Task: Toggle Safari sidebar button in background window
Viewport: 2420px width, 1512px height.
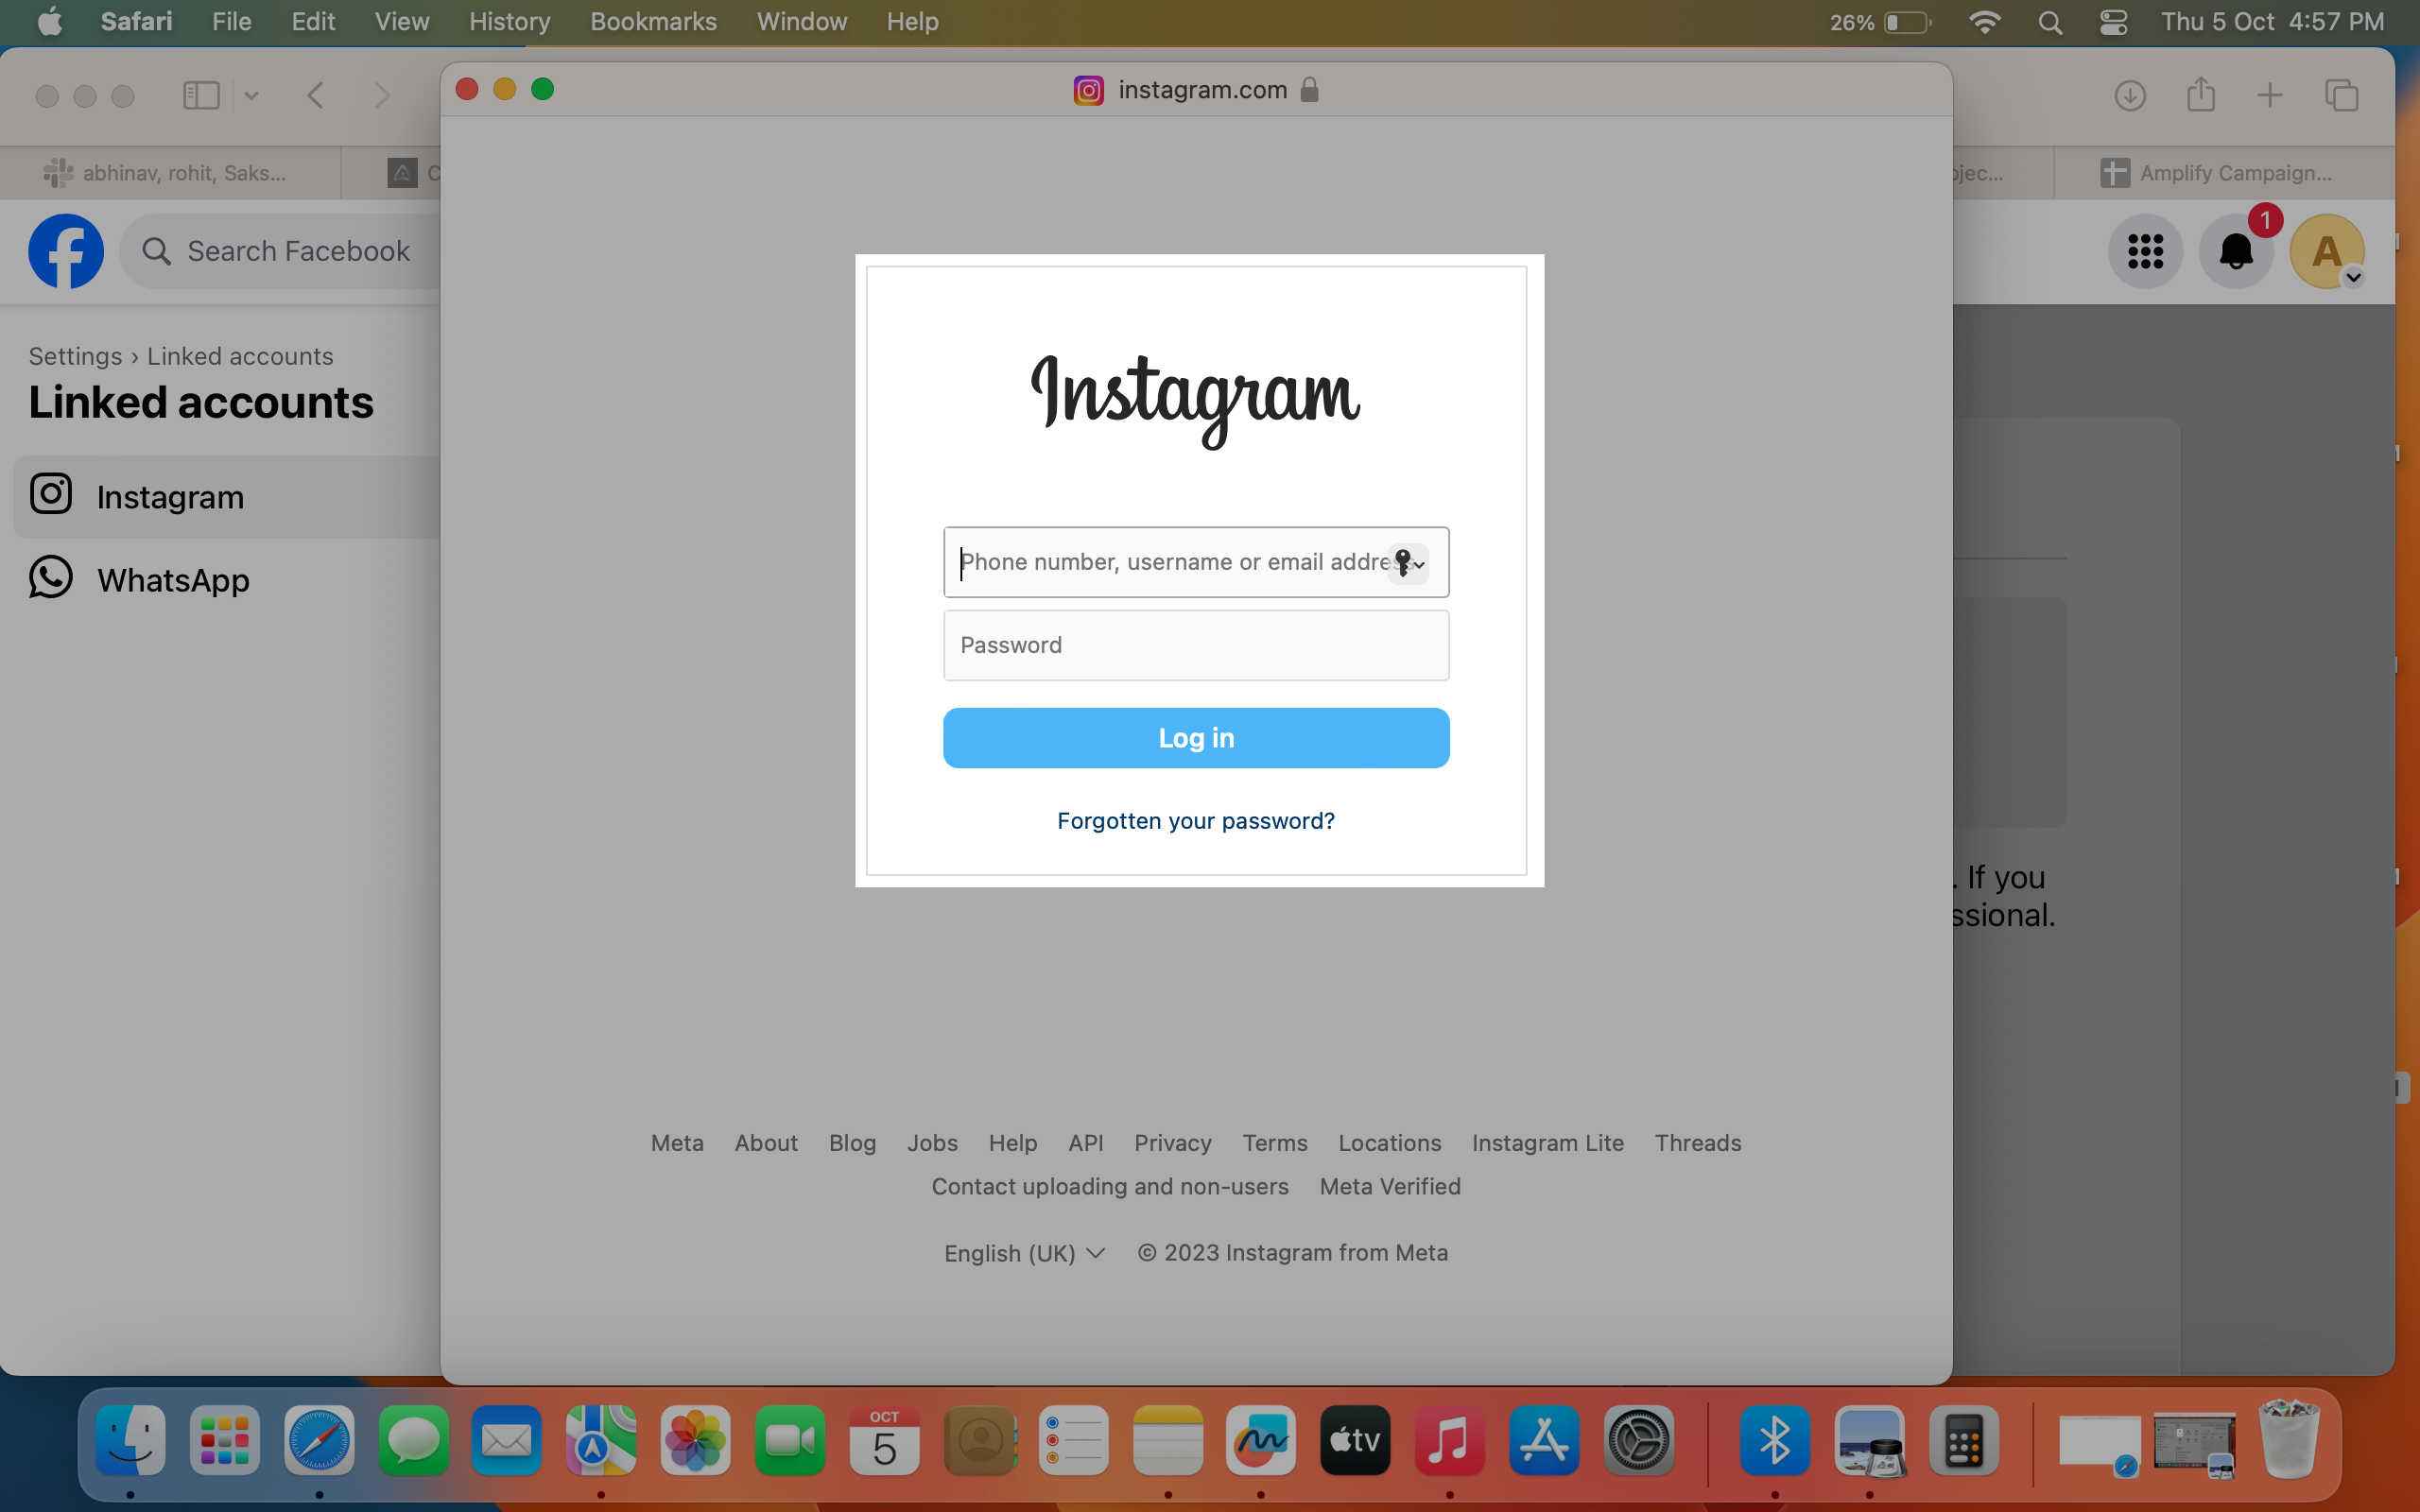Action: click(201, 96)
